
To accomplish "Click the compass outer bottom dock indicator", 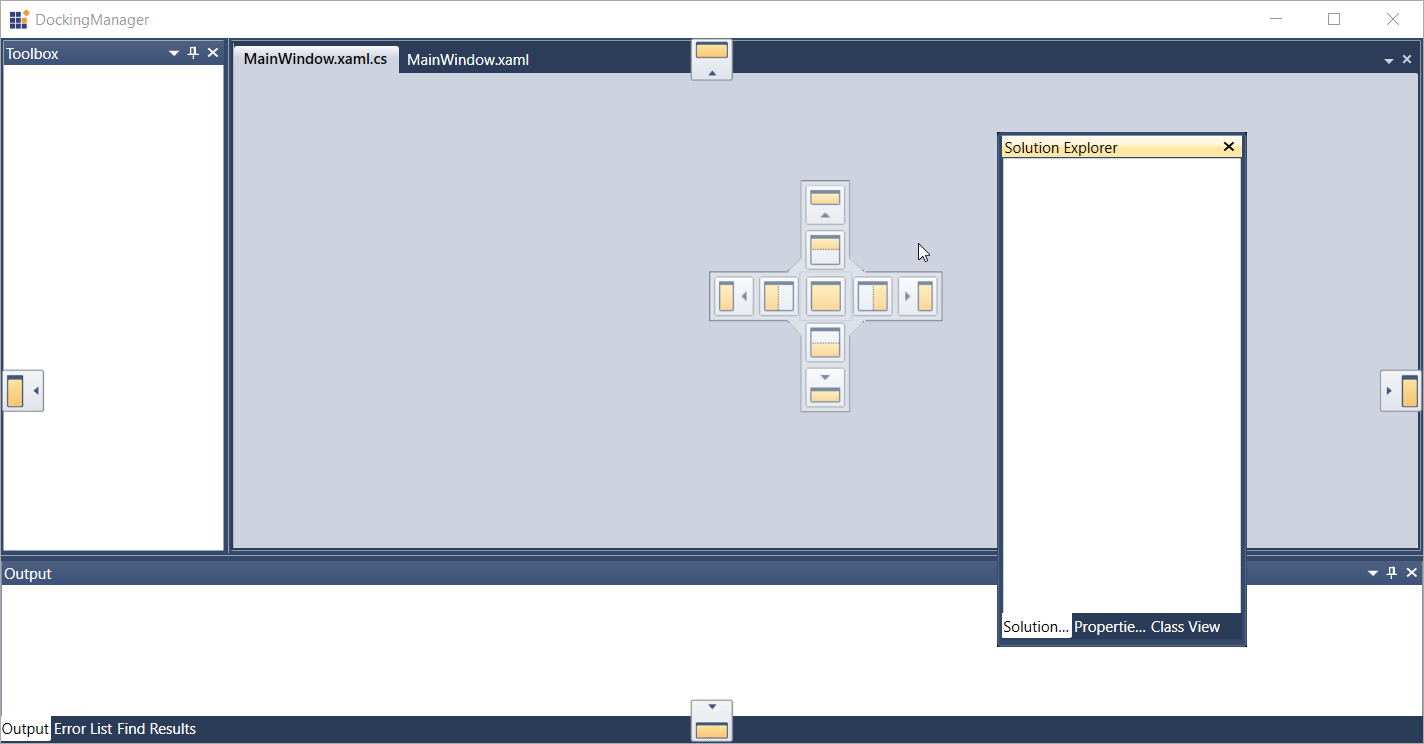I will (826, 388).
